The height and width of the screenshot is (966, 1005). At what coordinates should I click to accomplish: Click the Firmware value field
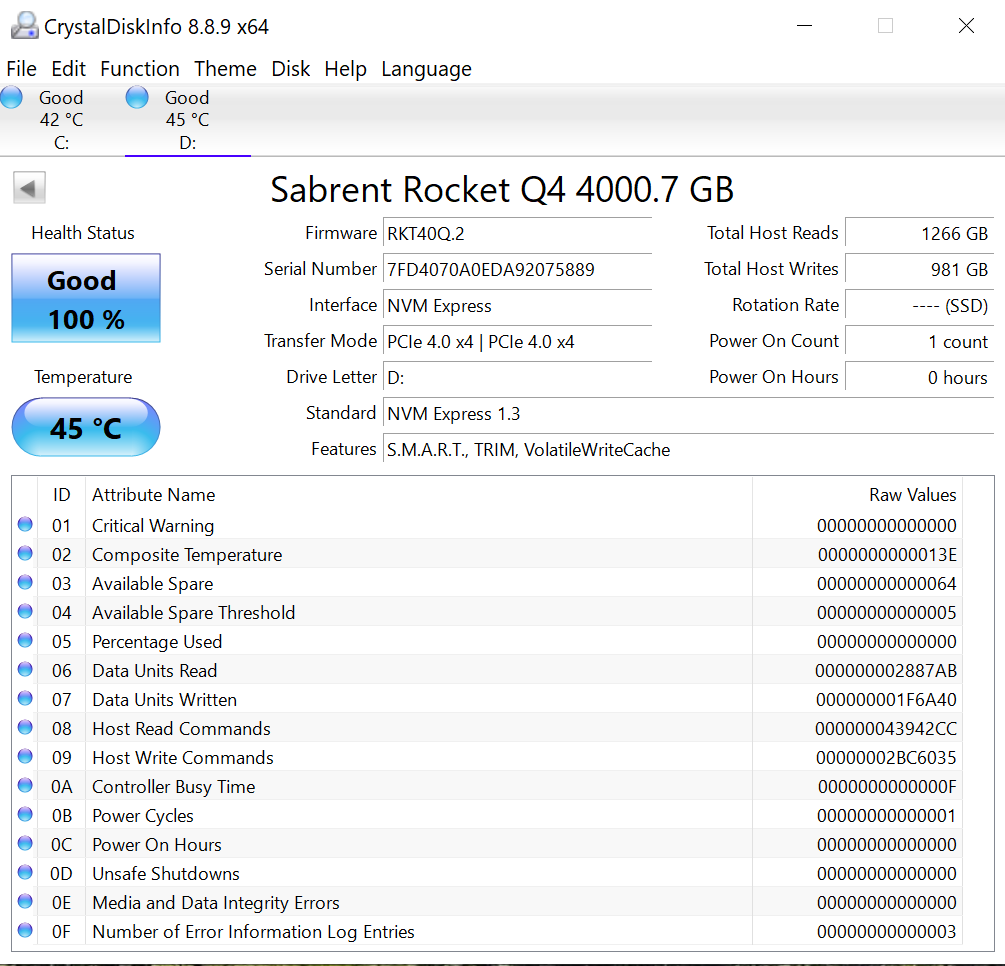point(517,233)
